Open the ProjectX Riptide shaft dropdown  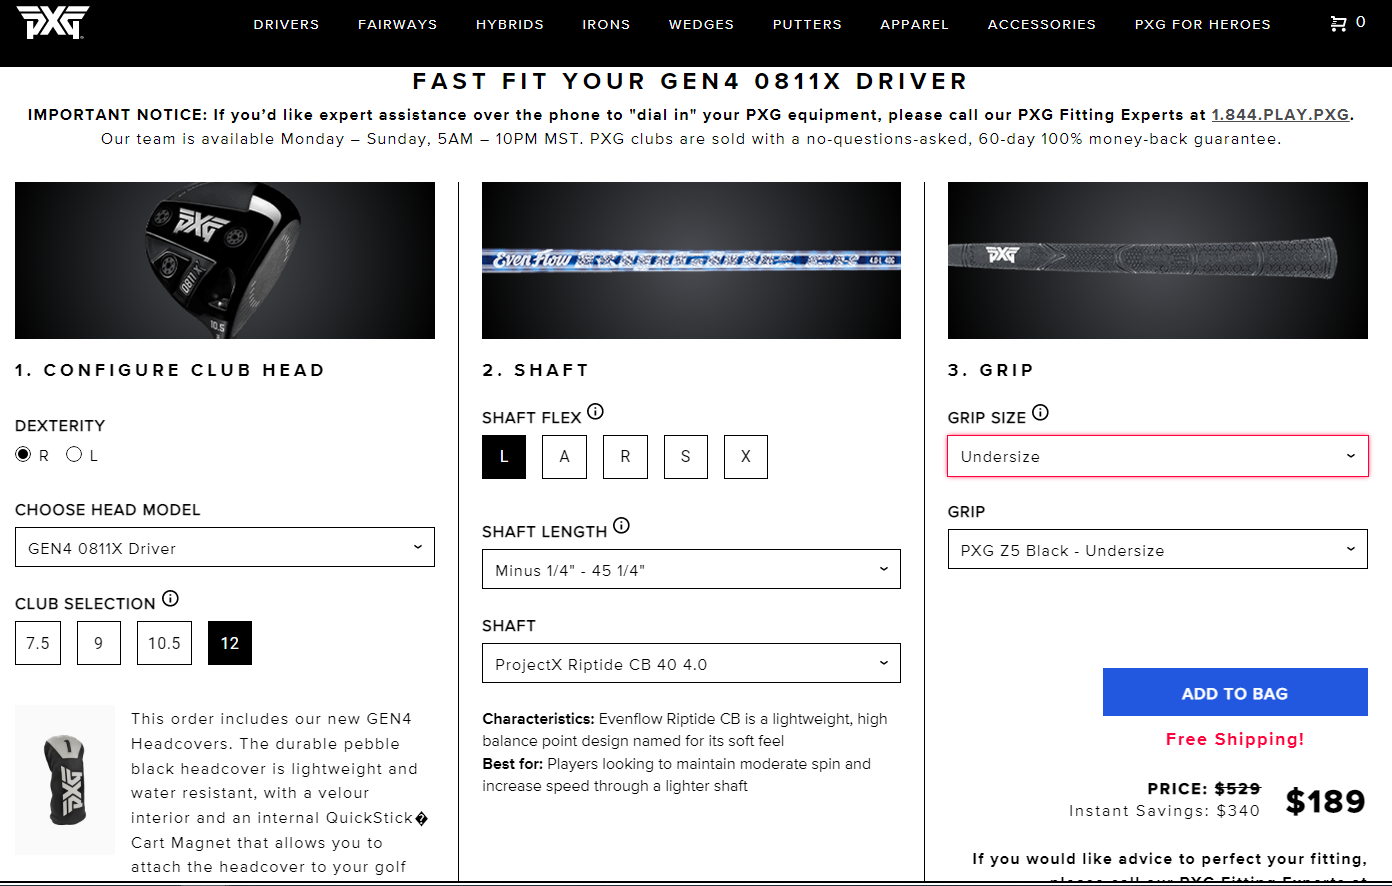(x=691, y=663)
